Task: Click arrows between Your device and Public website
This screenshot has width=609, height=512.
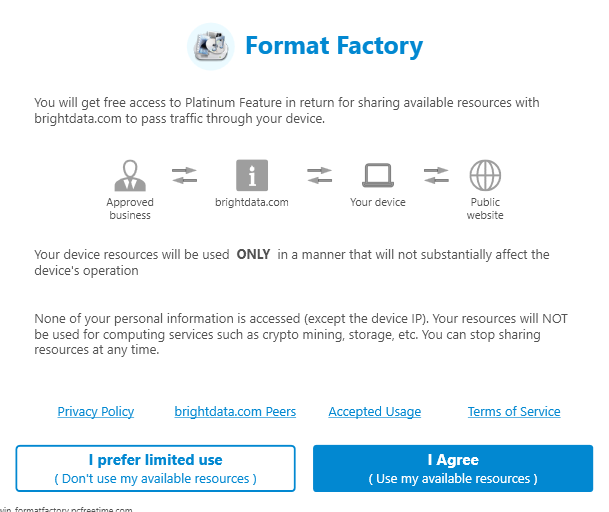Action: [436, 175]
